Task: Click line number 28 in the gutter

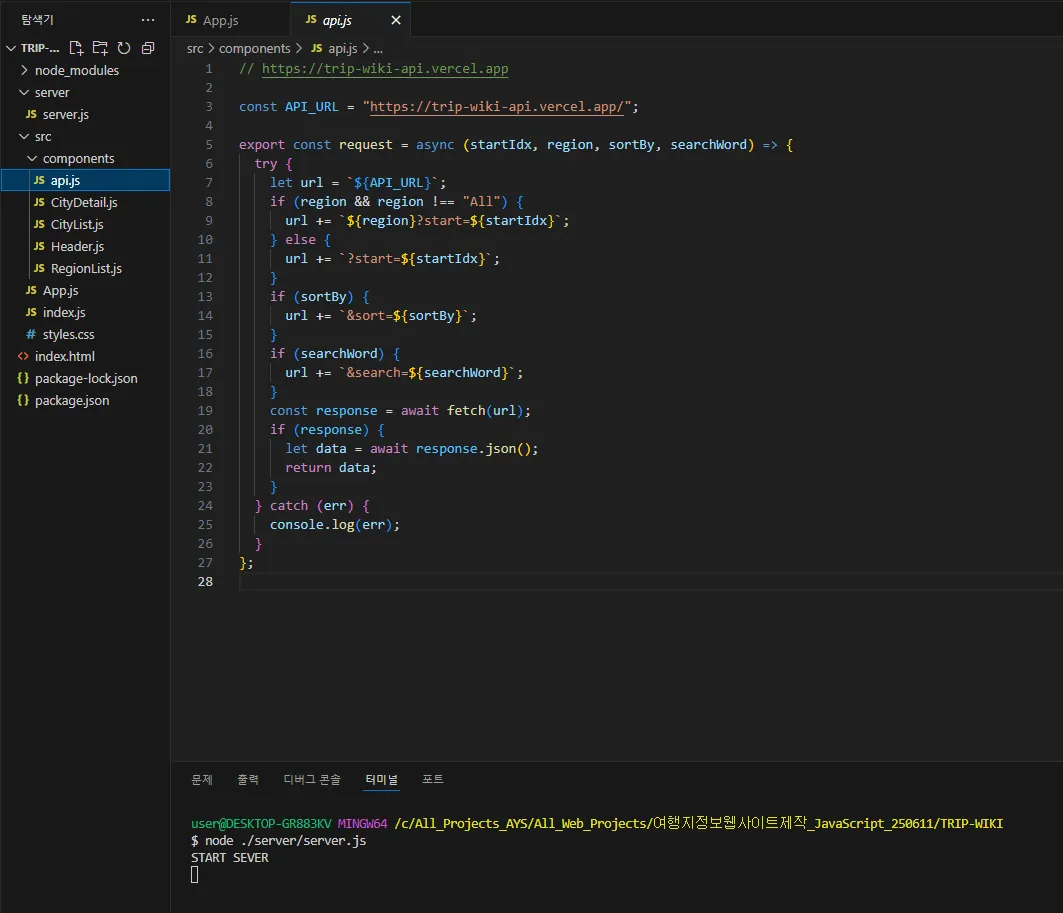Action: pyautogui.click(x=205, y=582)
